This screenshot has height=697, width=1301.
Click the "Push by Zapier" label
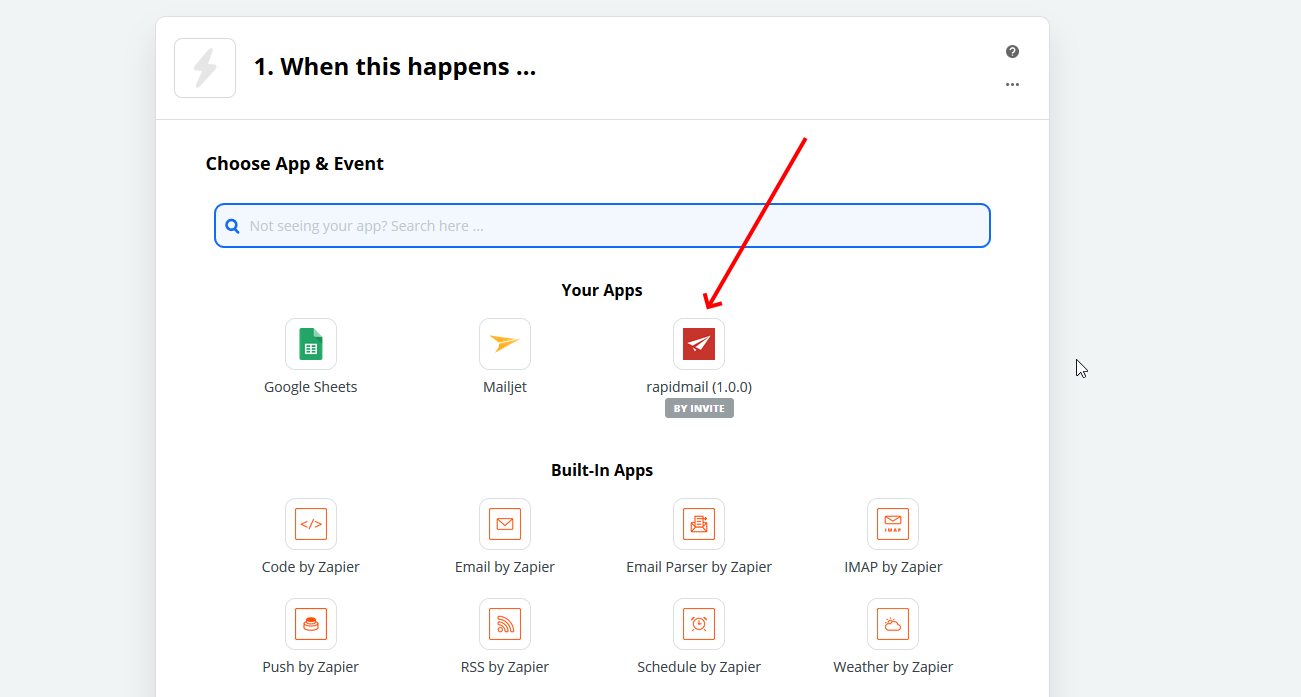311,667
